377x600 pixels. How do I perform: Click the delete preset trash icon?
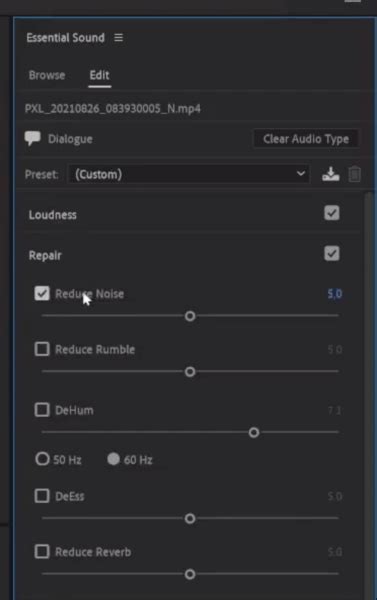354,174
